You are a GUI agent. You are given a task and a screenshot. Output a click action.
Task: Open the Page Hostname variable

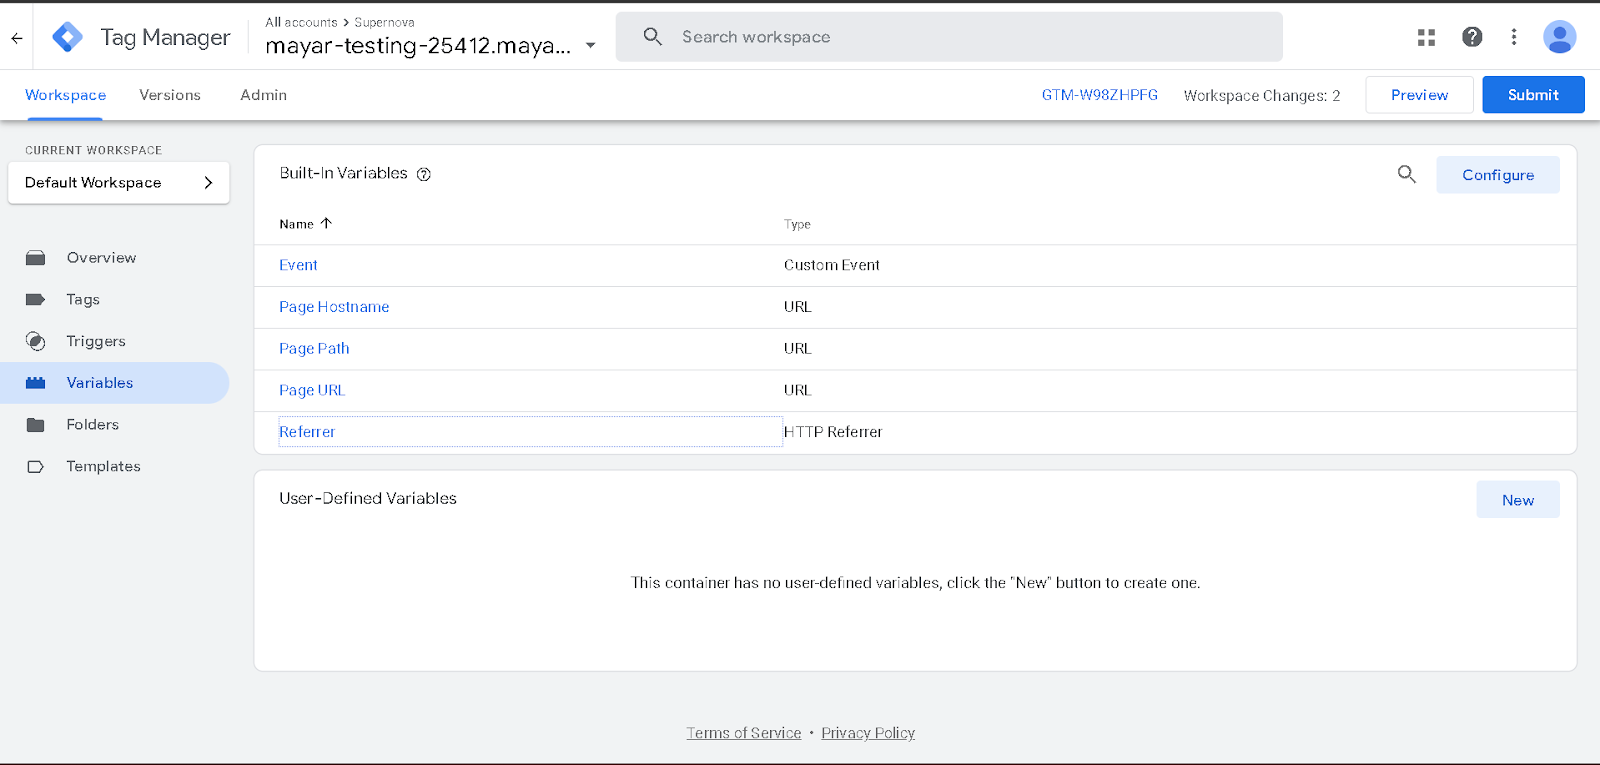click(334, 307)
